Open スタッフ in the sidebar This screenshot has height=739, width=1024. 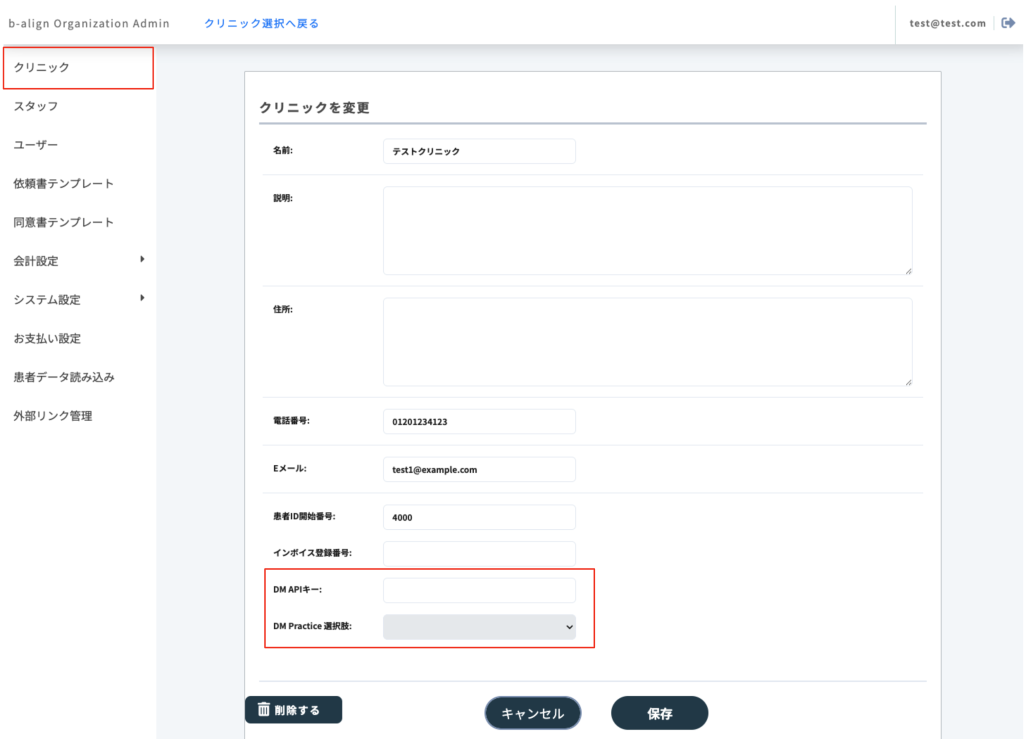pos(36,106)
